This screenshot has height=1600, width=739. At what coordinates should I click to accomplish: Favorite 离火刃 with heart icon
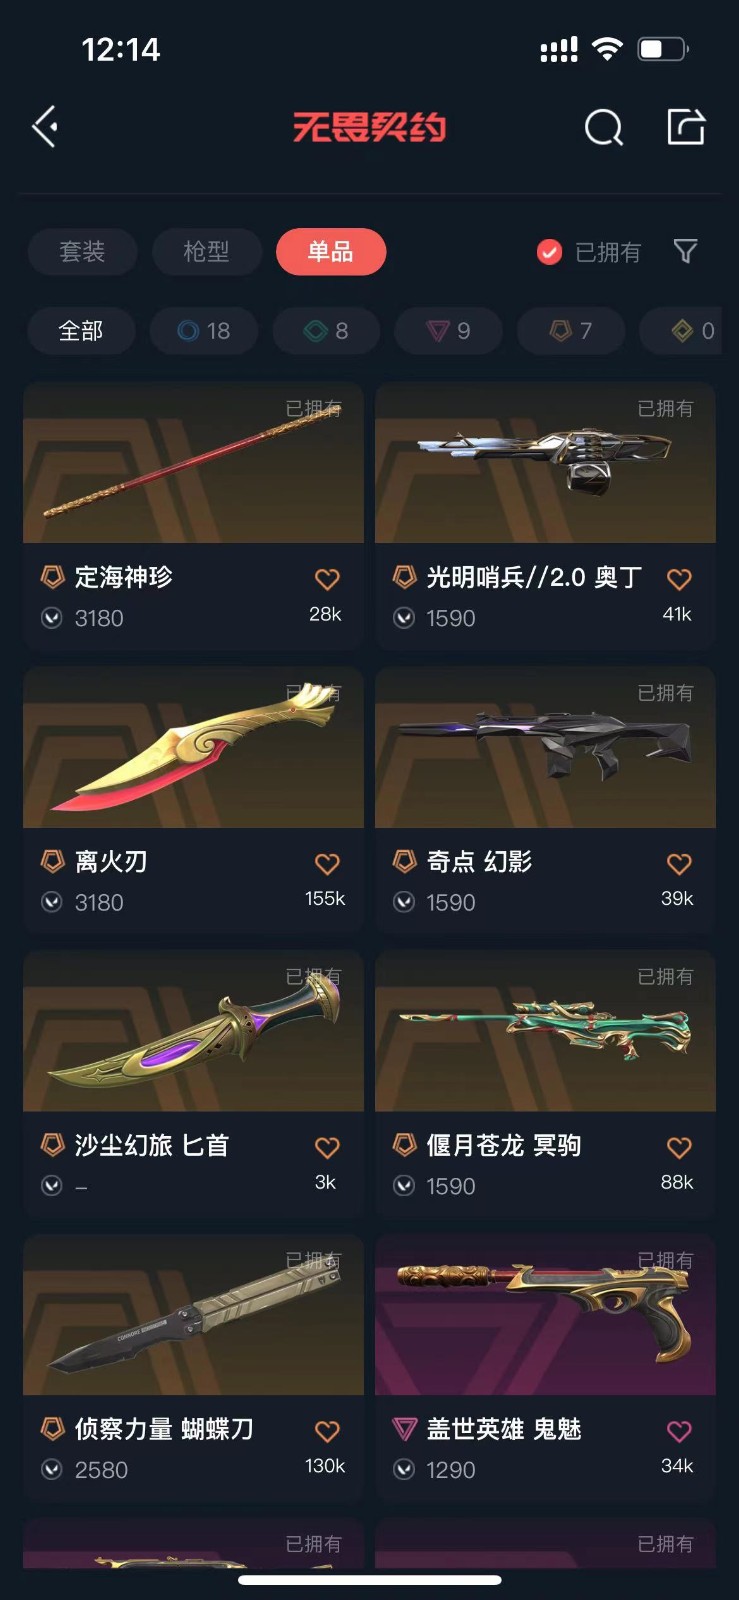coord(327,863)
